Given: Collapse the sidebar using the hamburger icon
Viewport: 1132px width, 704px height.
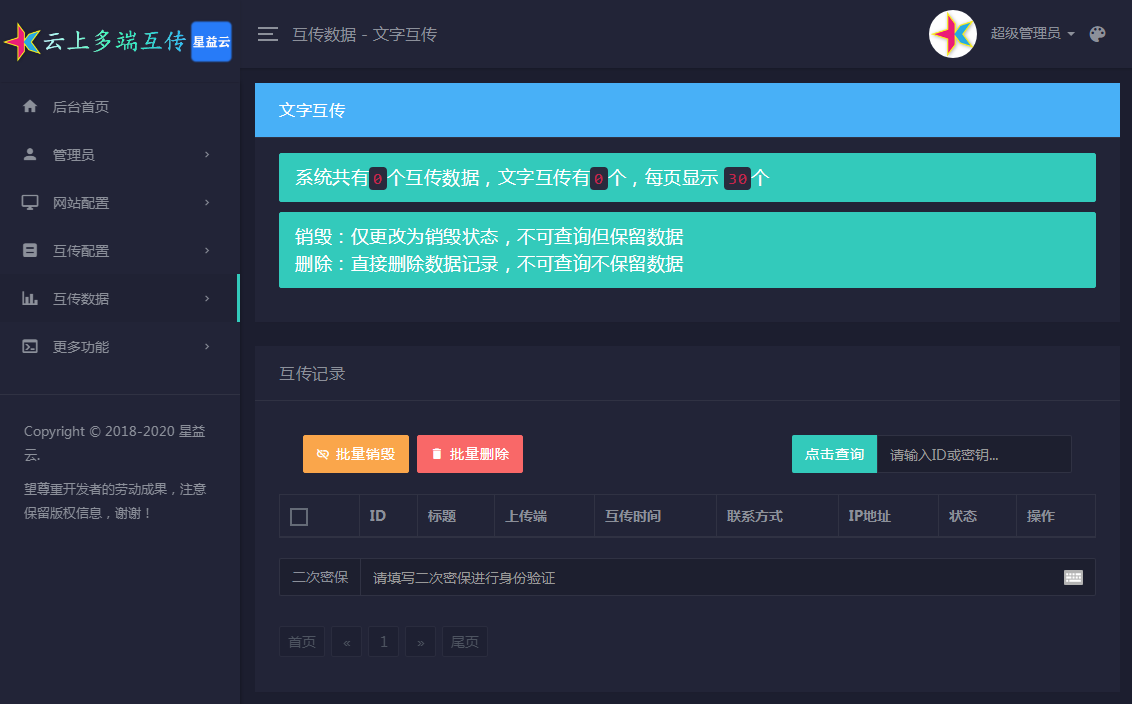Looking at the screenshot, I should click(x=267, y=33).
